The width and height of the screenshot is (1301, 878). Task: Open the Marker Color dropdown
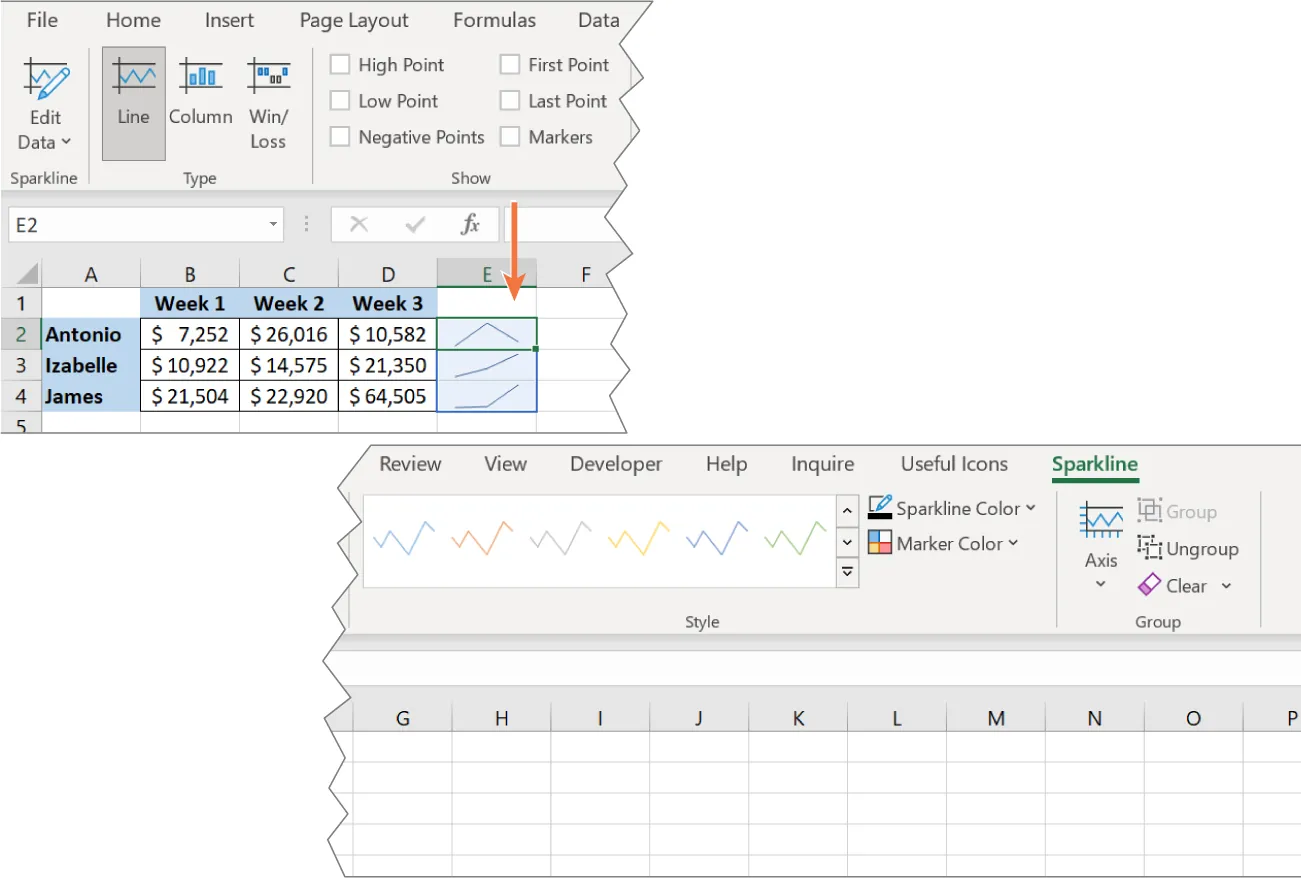tap(943, 543)
